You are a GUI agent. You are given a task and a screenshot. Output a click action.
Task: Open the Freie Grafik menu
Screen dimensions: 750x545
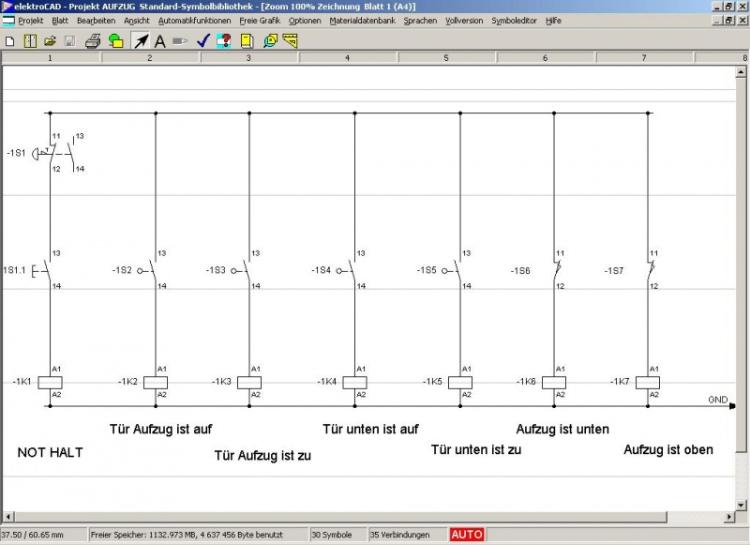click(260, 20)
